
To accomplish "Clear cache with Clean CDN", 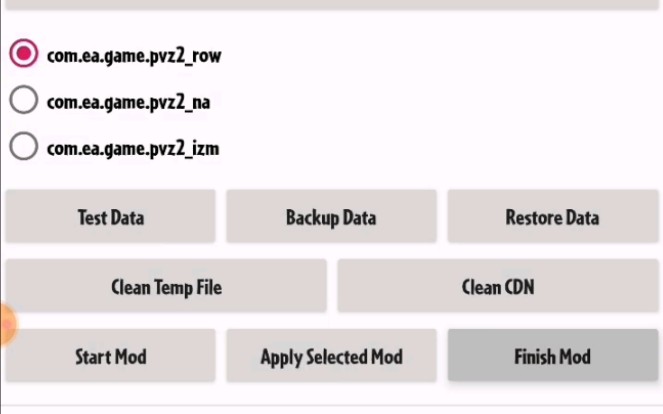I will tap(498, 286).
